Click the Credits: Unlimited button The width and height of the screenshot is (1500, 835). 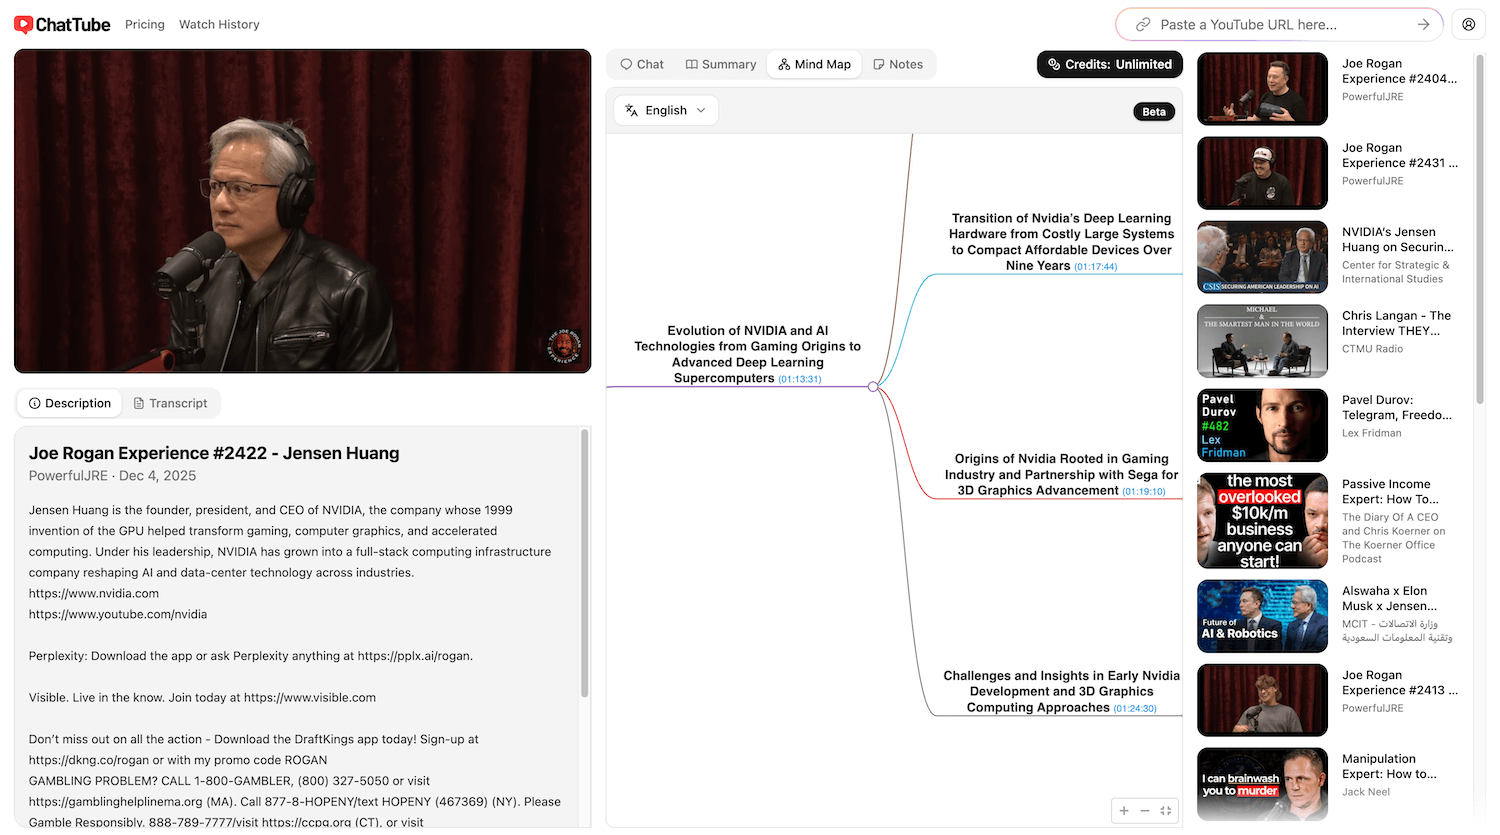tap(1109, 63)
